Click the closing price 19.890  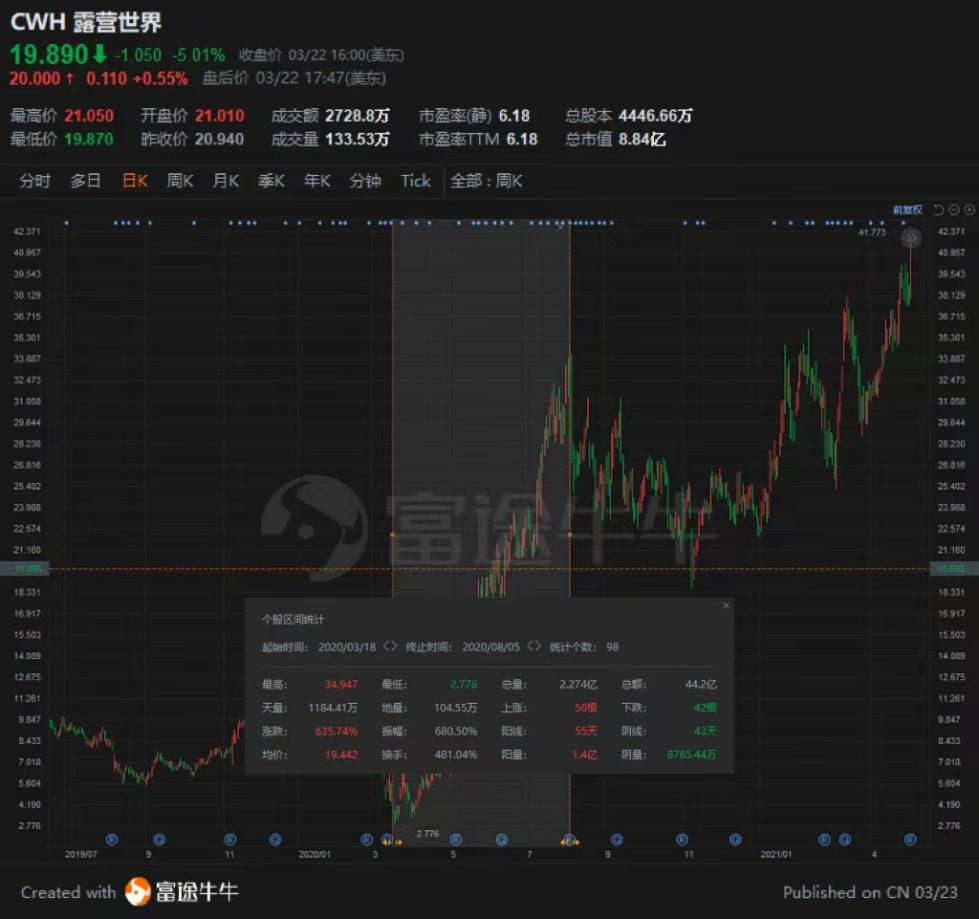(49, 54)
